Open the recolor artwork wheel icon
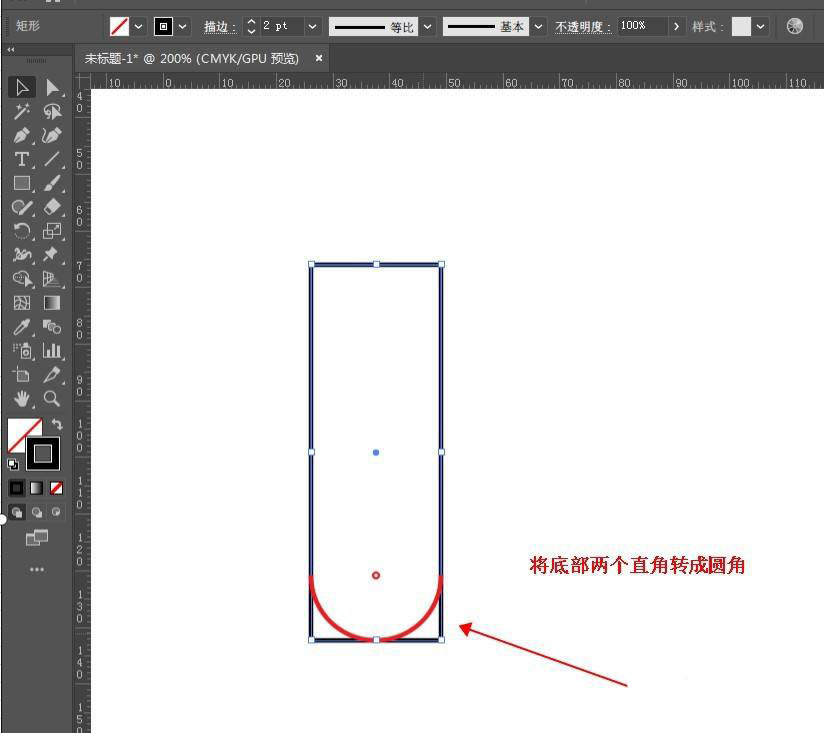 (x=795, y=26)
